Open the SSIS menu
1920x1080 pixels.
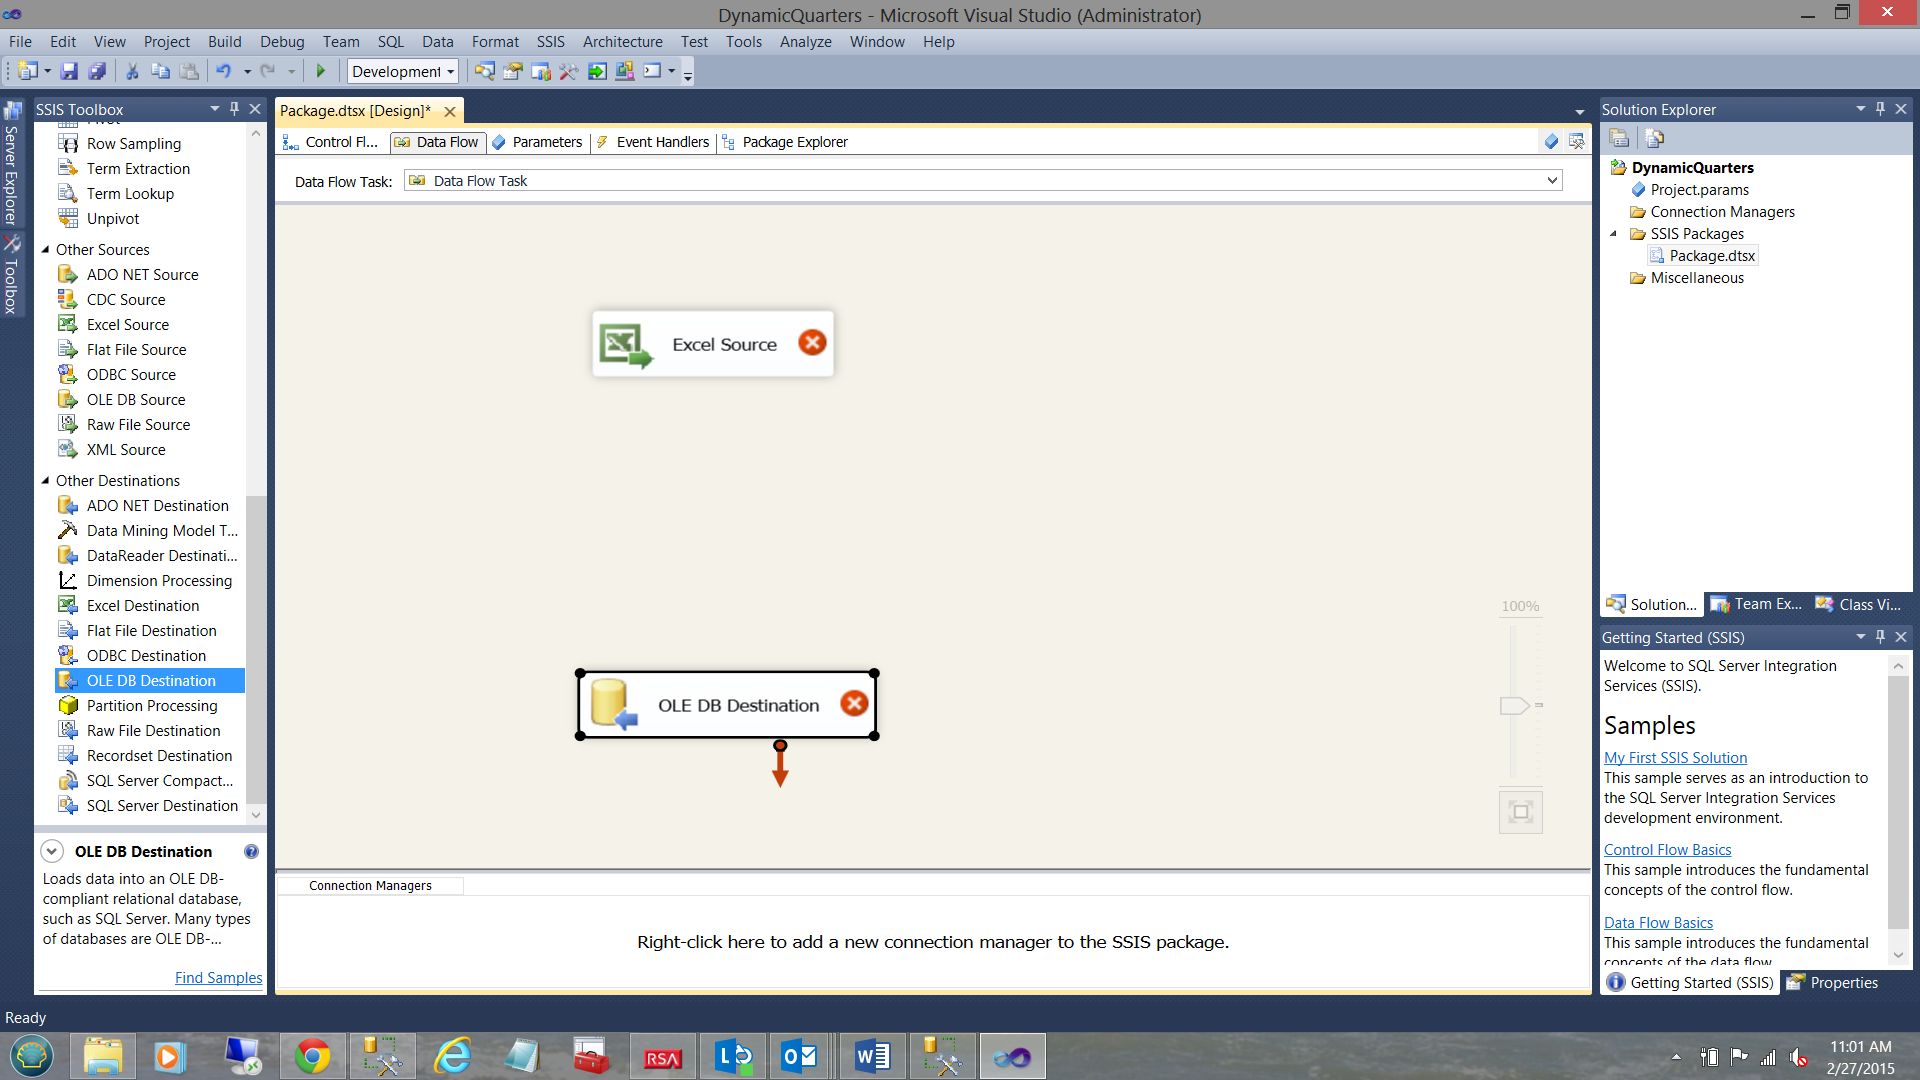pos(550,41)
